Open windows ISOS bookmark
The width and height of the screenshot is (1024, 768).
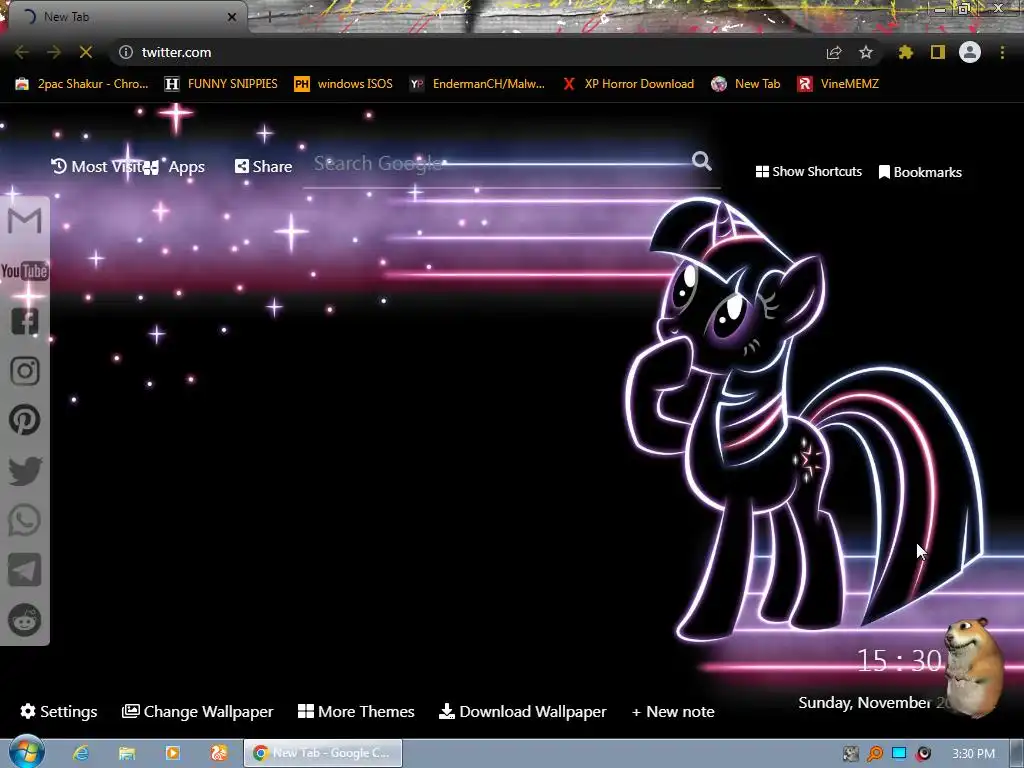[344, 84]
